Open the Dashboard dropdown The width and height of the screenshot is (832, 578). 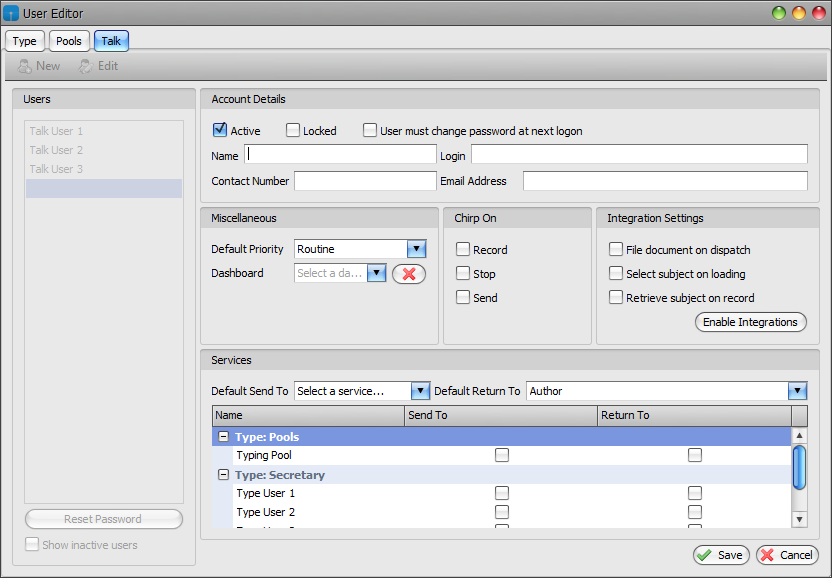point(376,273)
